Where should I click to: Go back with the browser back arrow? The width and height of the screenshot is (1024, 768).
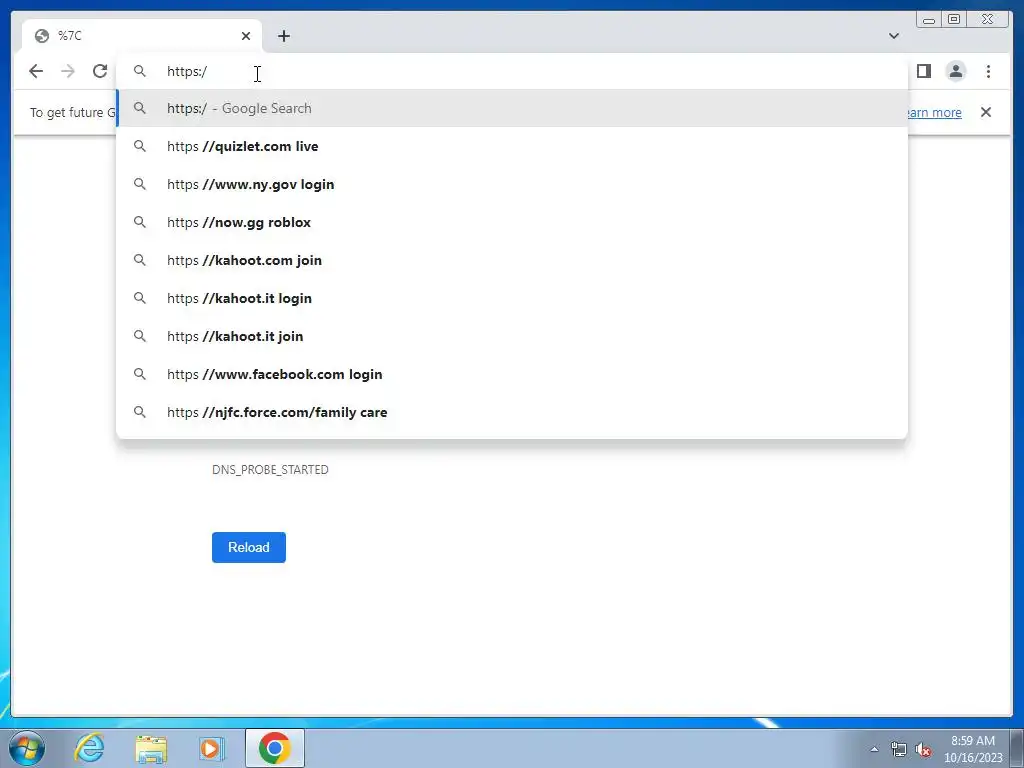[x=36, y=71]
